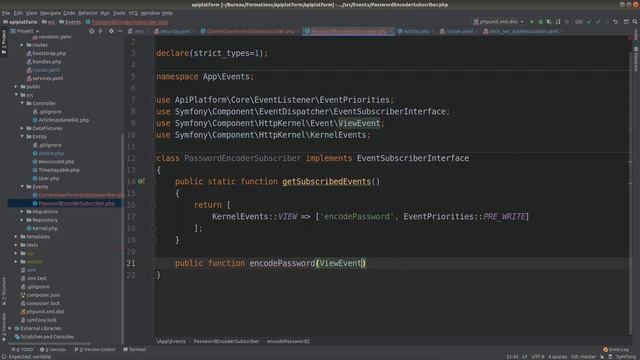Open the TODO tool window
Screen dimensions: 640x360
22,349
